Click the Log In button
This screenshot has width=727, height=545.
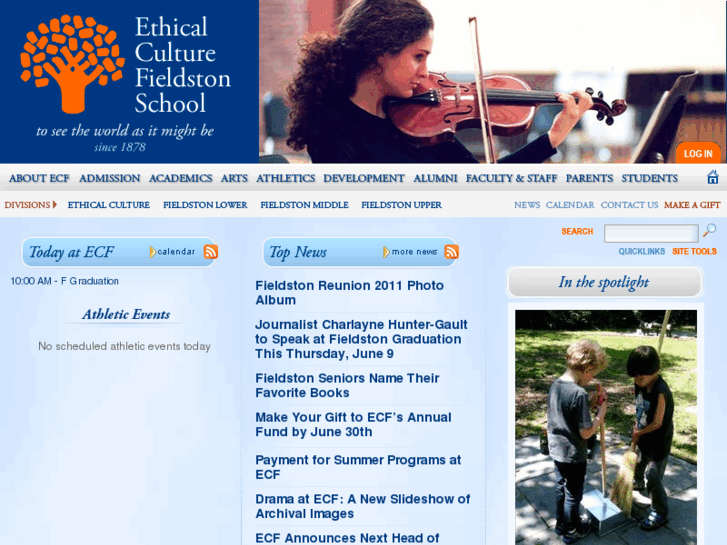click(x=698, y=154)
